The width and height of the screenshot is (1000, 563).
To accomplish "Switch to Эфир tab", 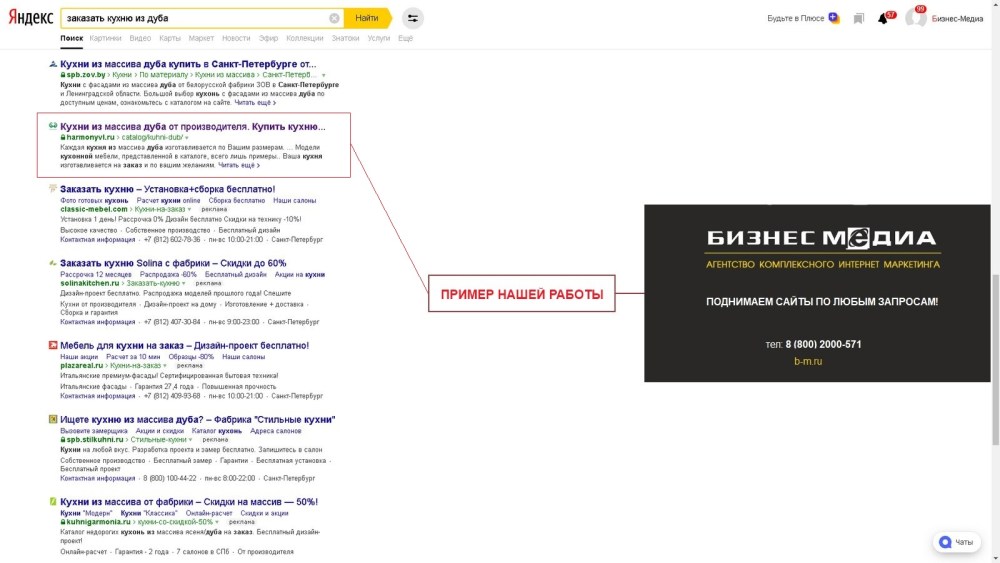I will 268,38.
